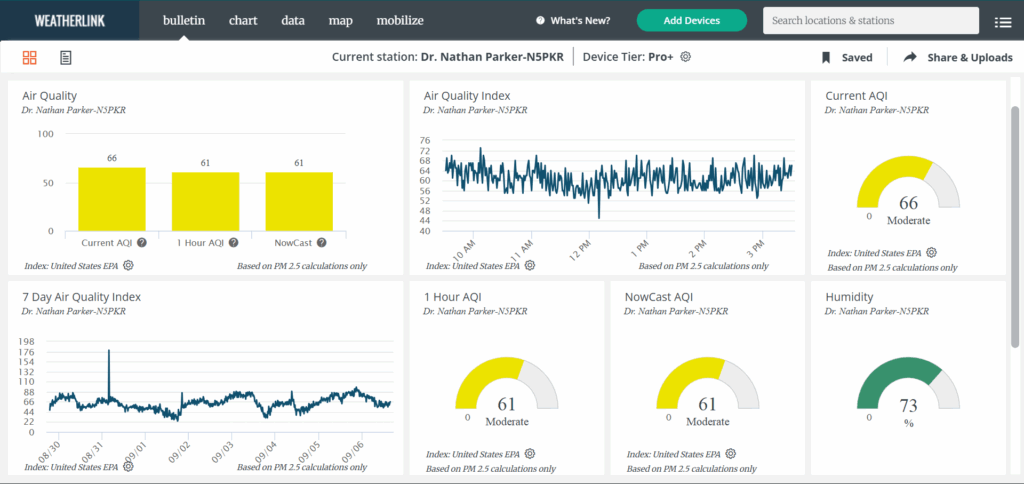Open index settings gear in Current AQI card
Screen dimensions: 1024x484
(931, 253)
